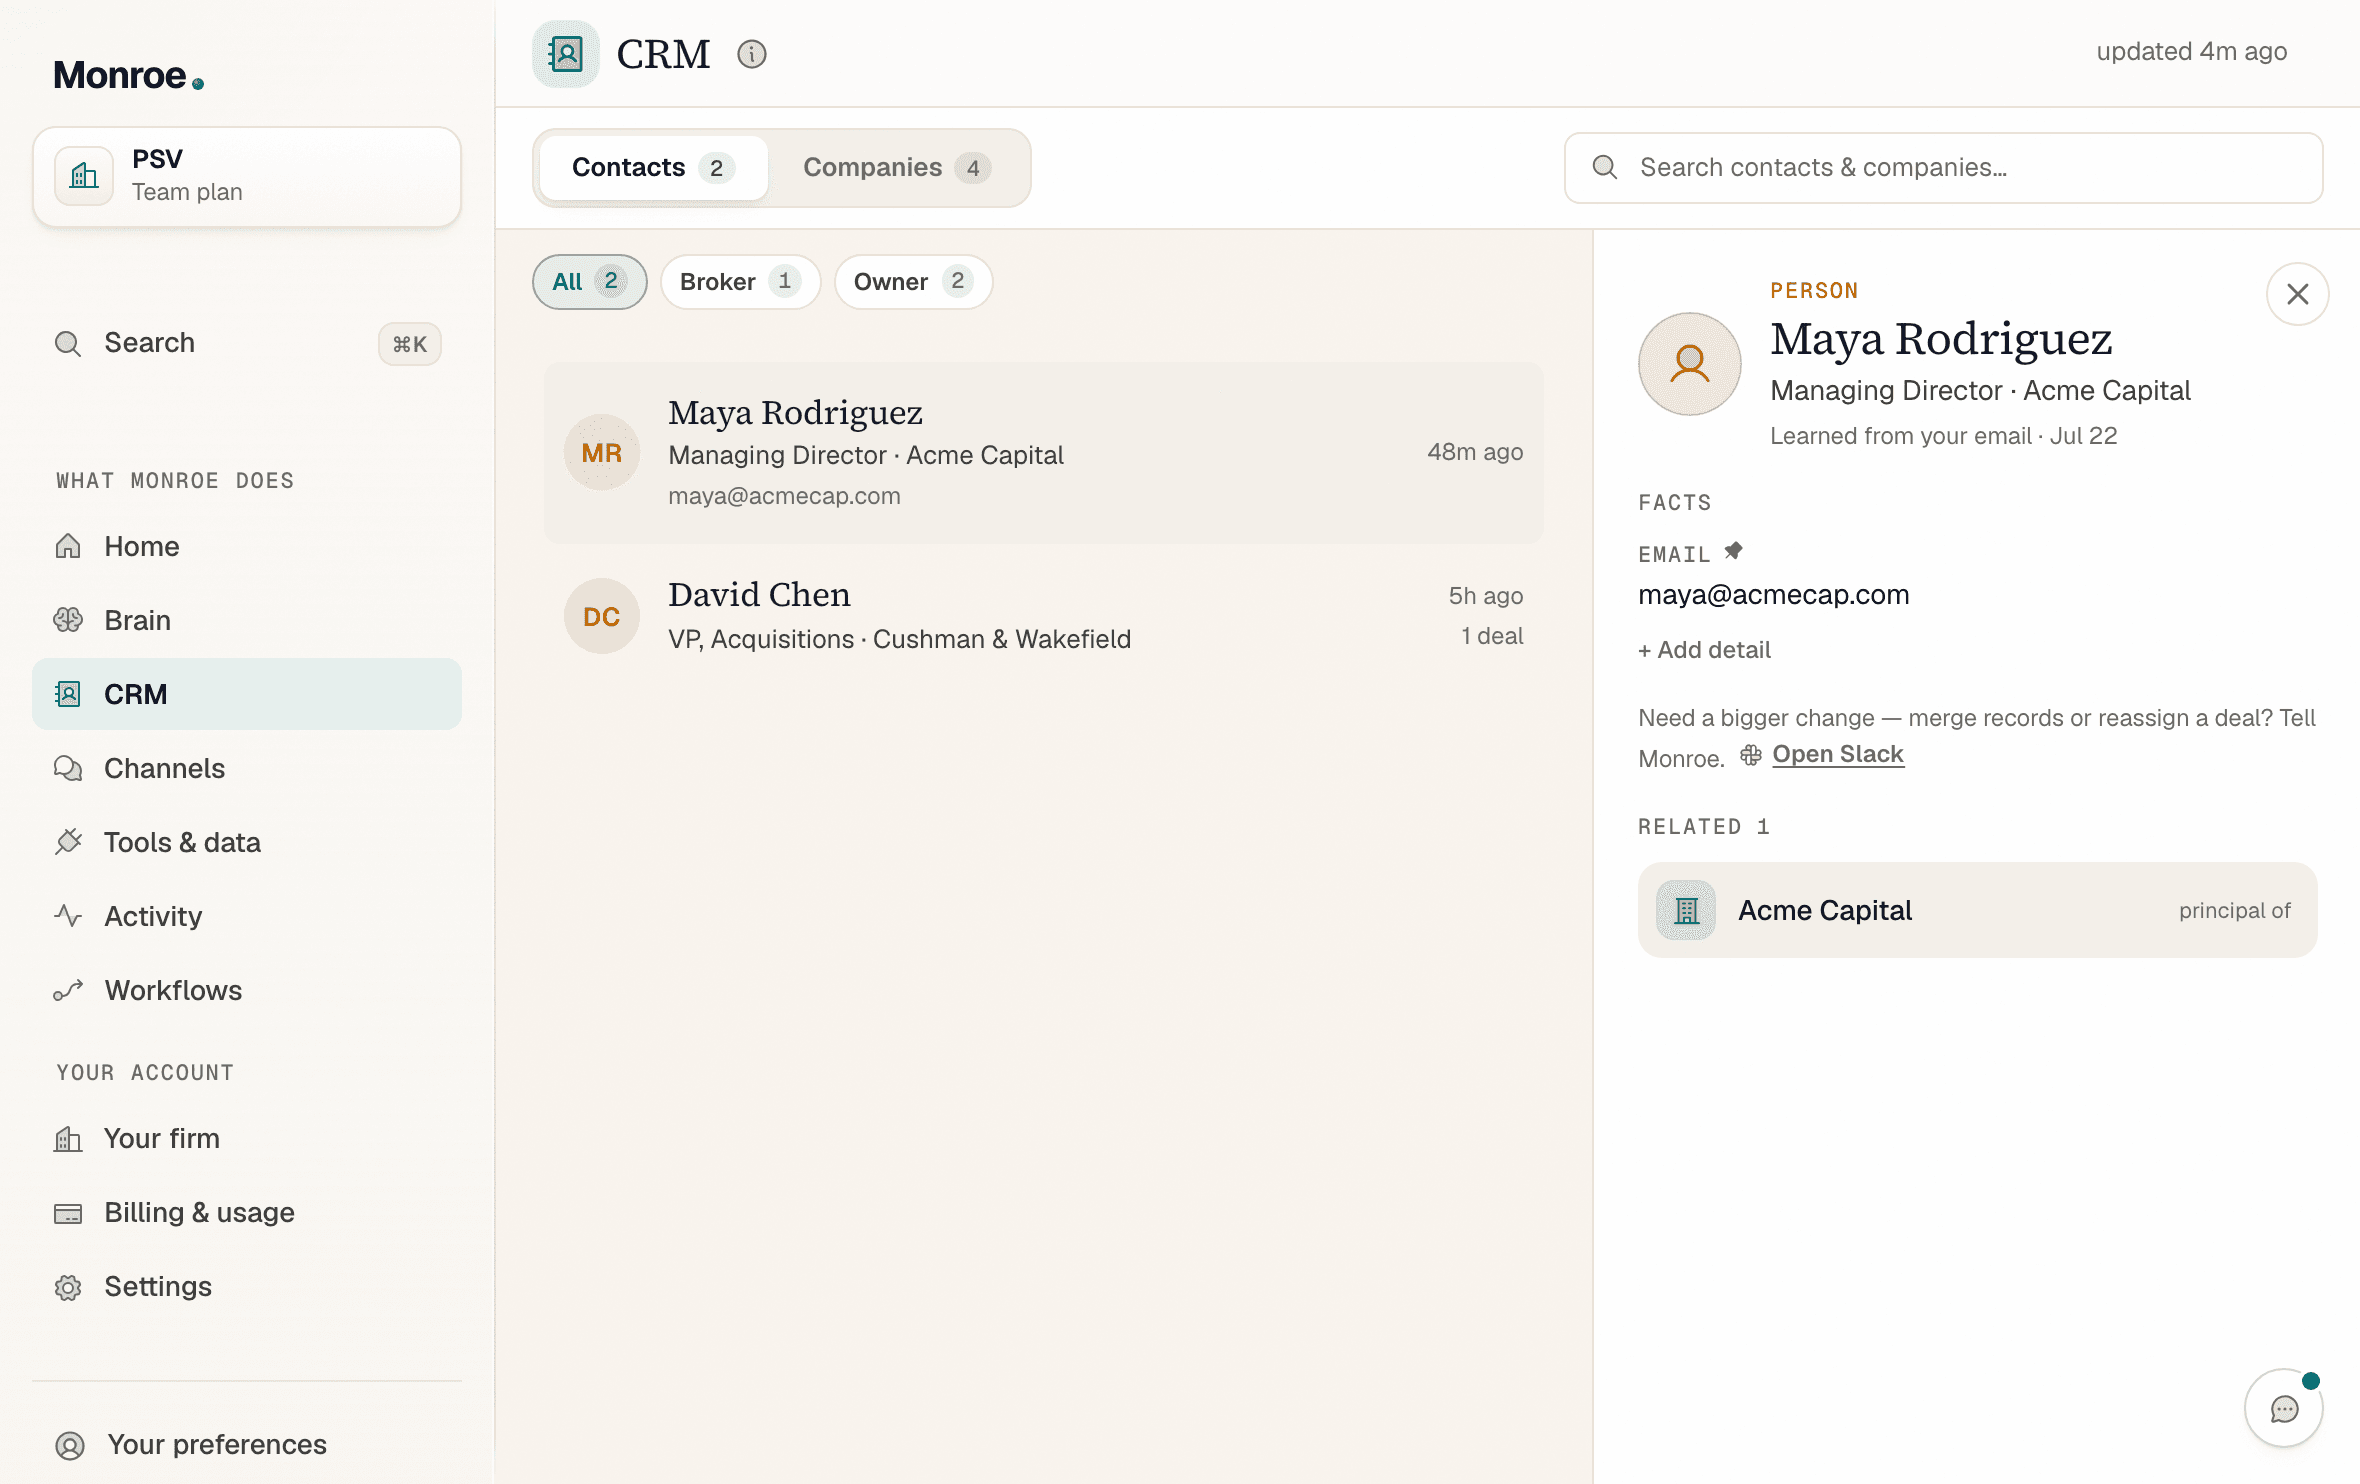Click the ⌘K shortcut badge
Image resolution: width=2360 pixels, height=1484 pixels.
(410, 344)
